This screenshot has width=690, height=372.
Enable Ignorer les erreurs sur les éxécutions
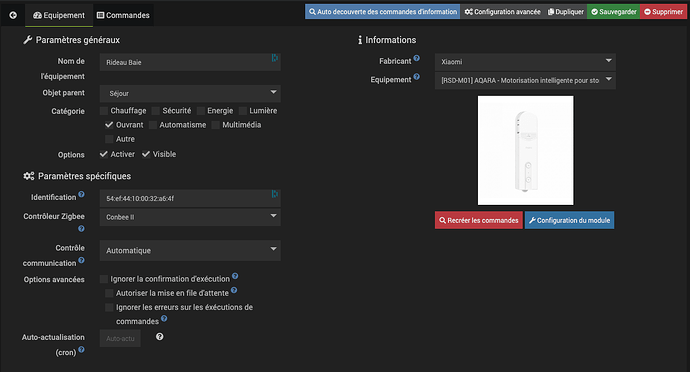pyautogui.click(x=109, y=307)
